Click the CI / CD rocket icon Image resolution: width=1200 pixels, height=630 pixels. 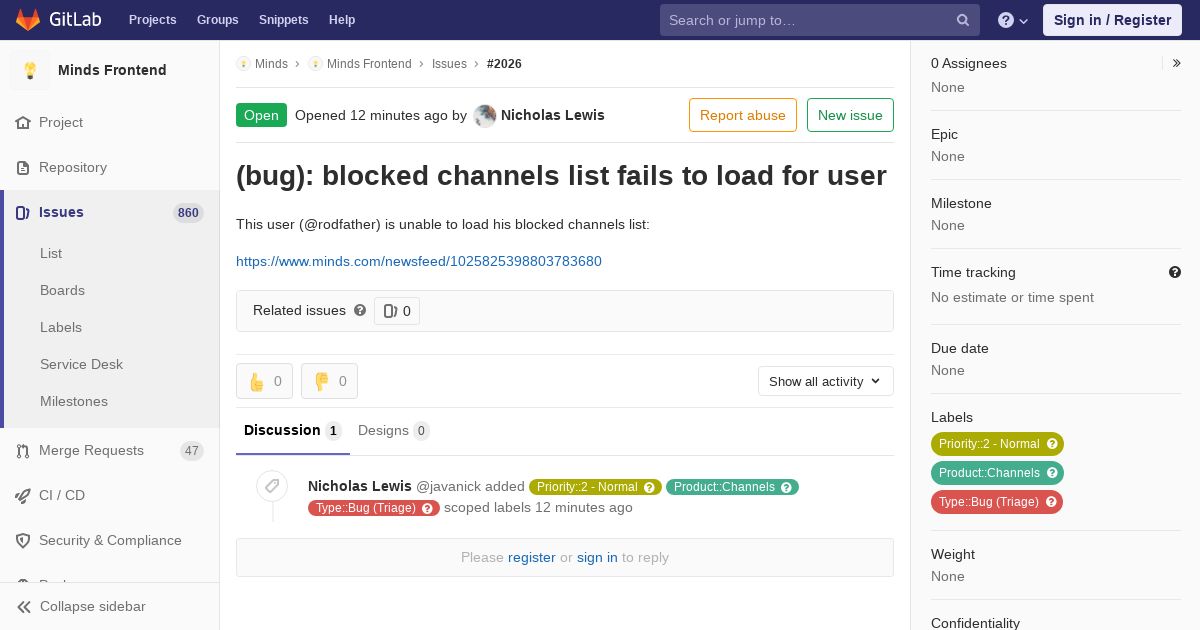pyautogui.click(x=23, y=496)
